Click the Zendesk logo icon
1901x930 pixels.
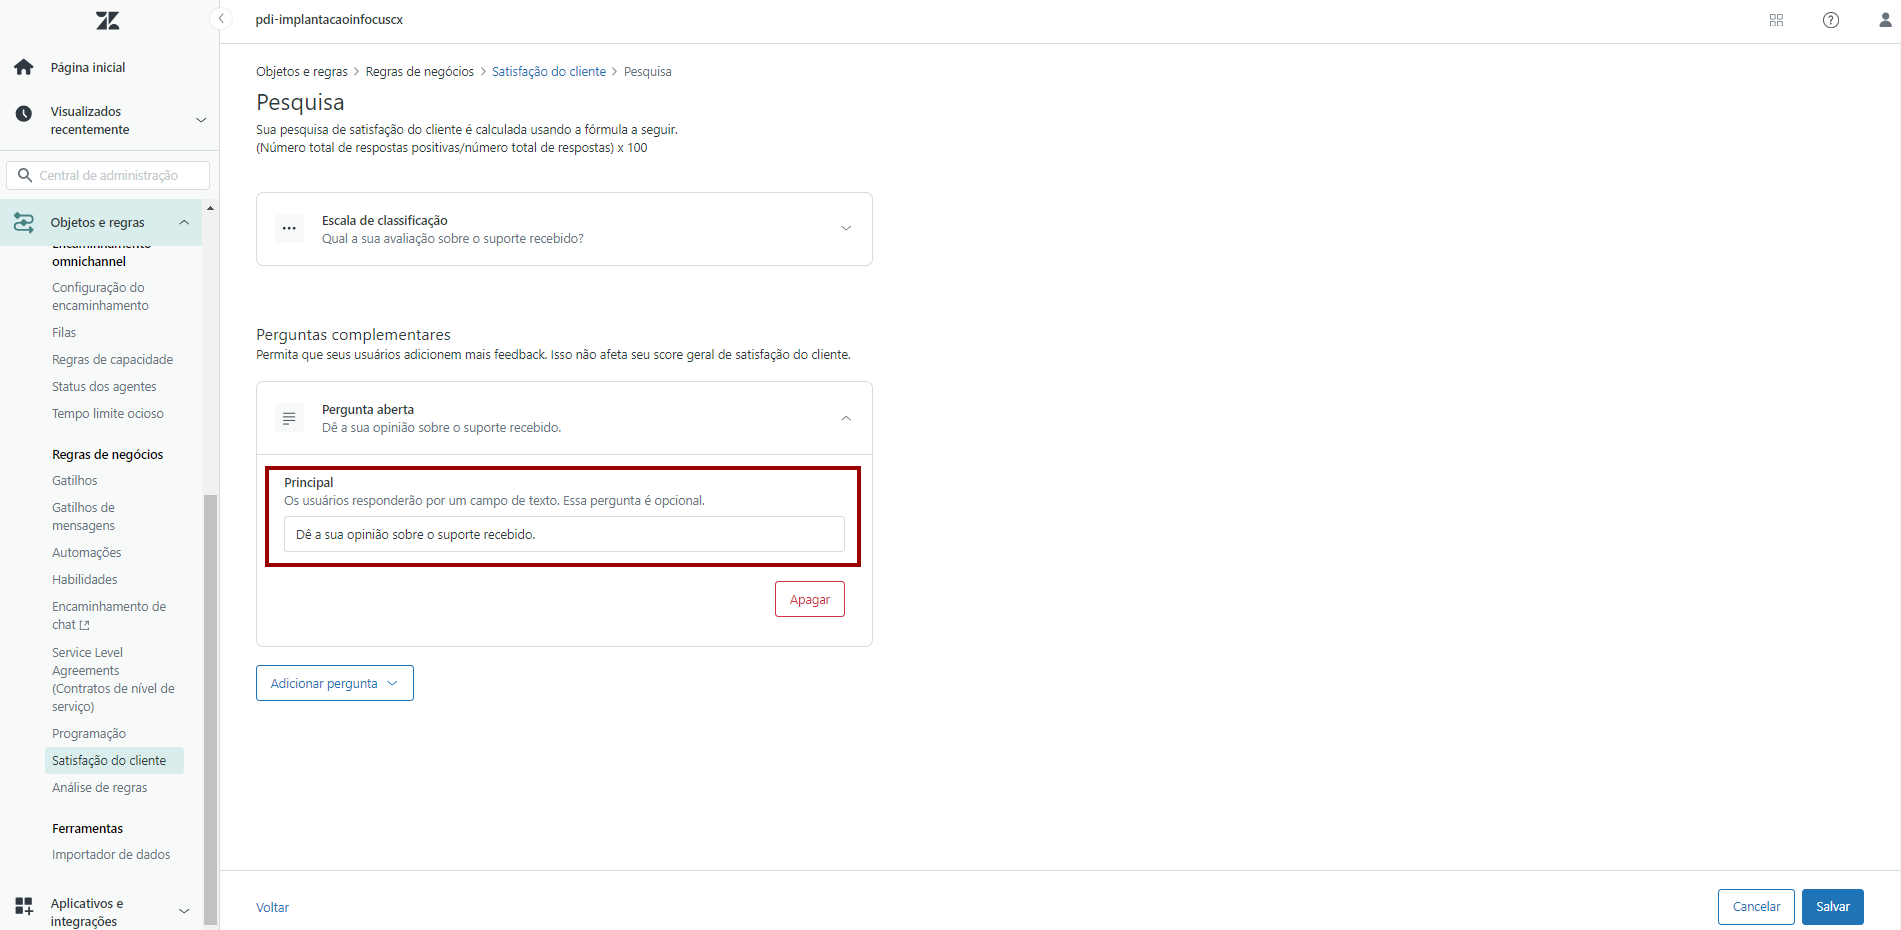coord(107,20)
